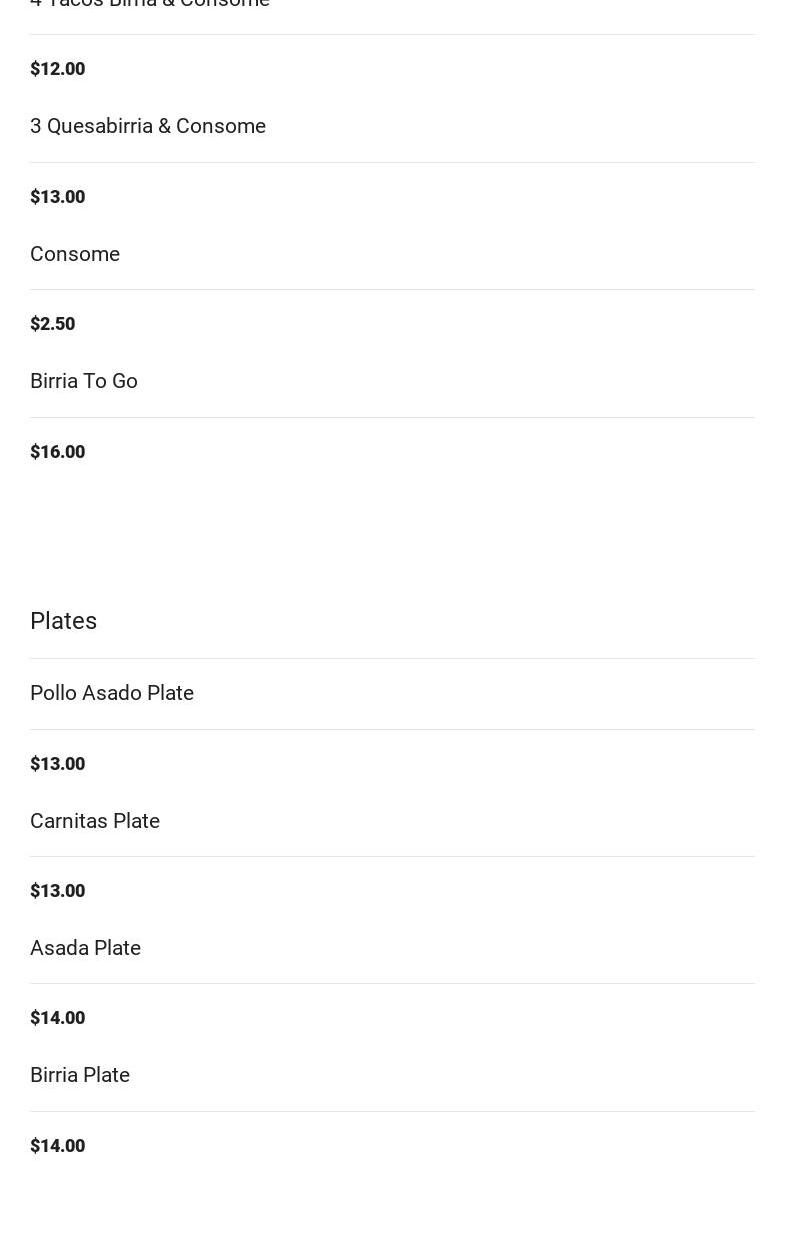Select the $12.00 price label
Image resolution: width=785 pixels, height=1255 pixels.
(58, 69)
